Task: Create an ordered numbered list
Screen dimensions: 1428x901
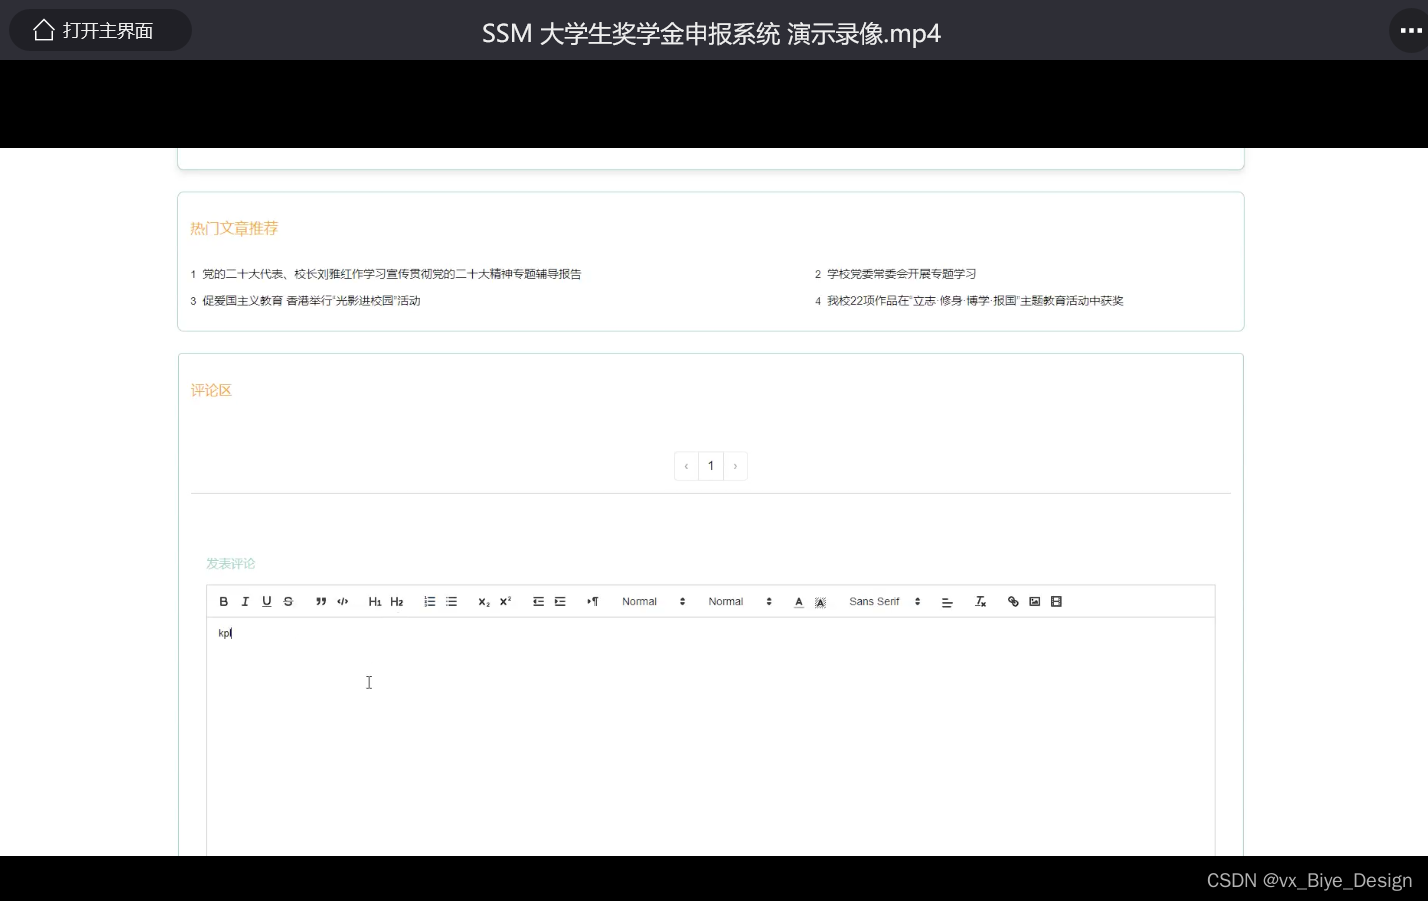Action: (429, 602)
